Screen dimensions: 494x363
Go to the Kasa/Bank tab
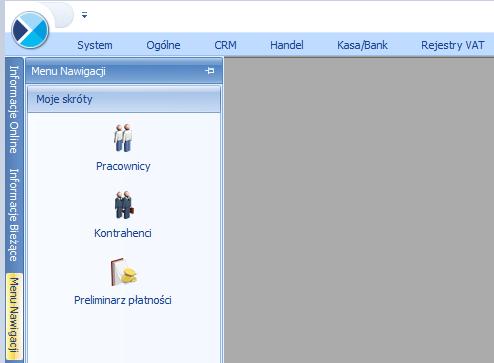(x=362, y=45)
